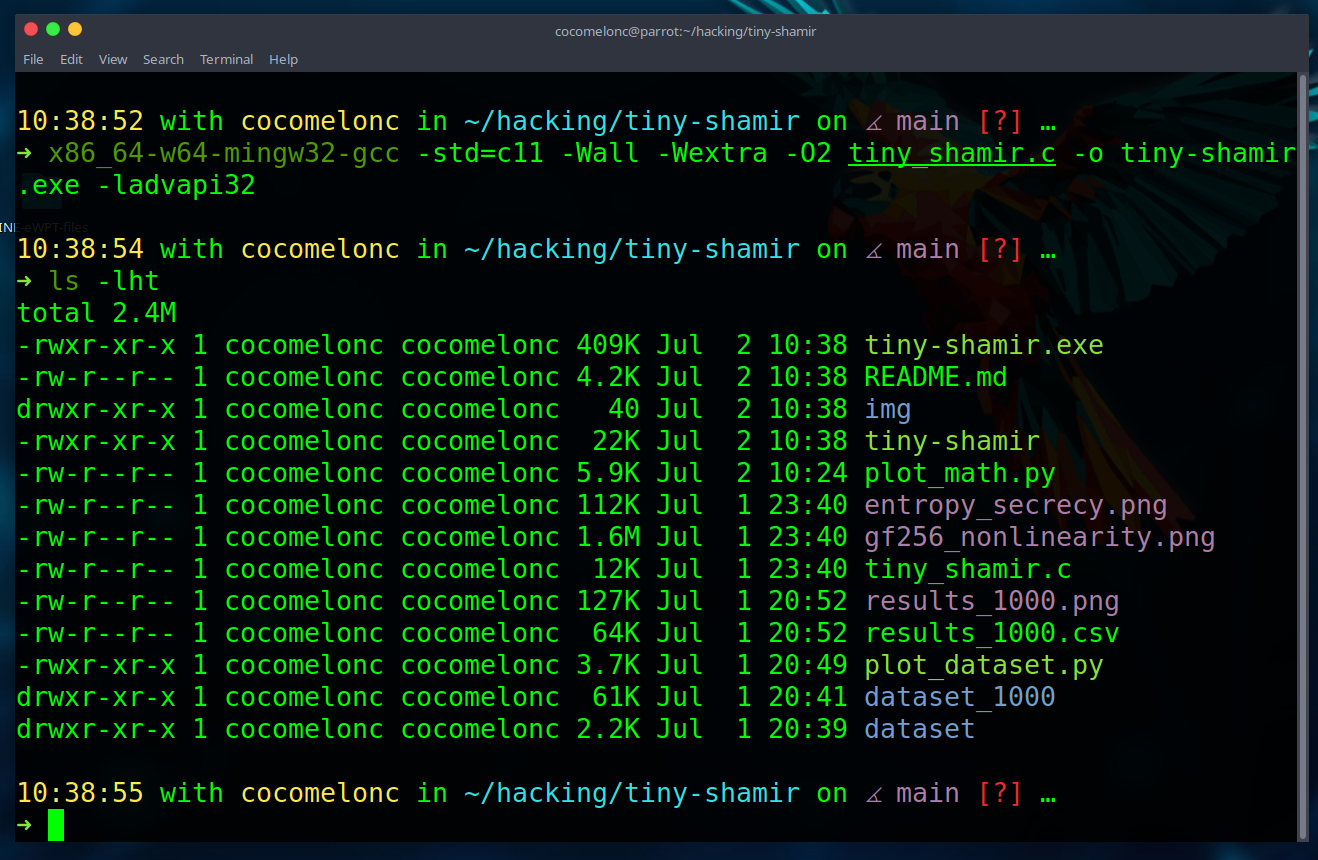This screenshot has height=860, width=1318.
Task: Open the File menu
Action: click(x=33, y=59)
